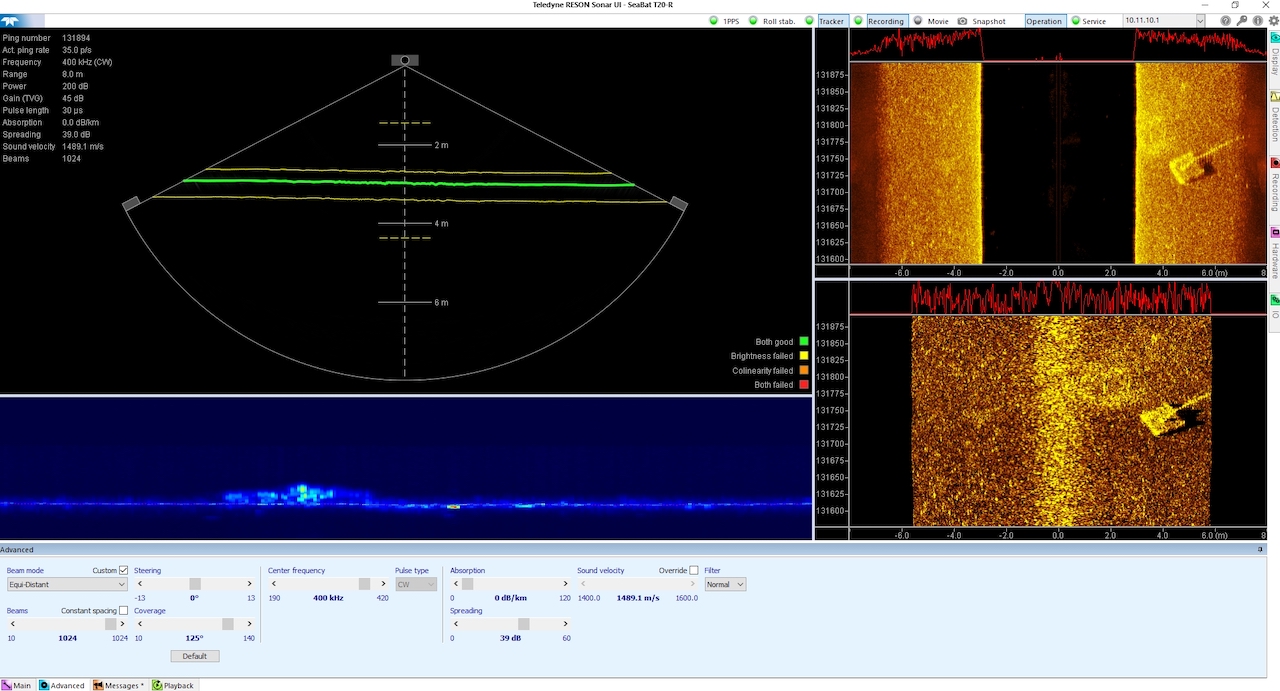Open the Beam mode Equi-Distant dropdown
This screenshot has height=691, width=1280.
[66, 583]
